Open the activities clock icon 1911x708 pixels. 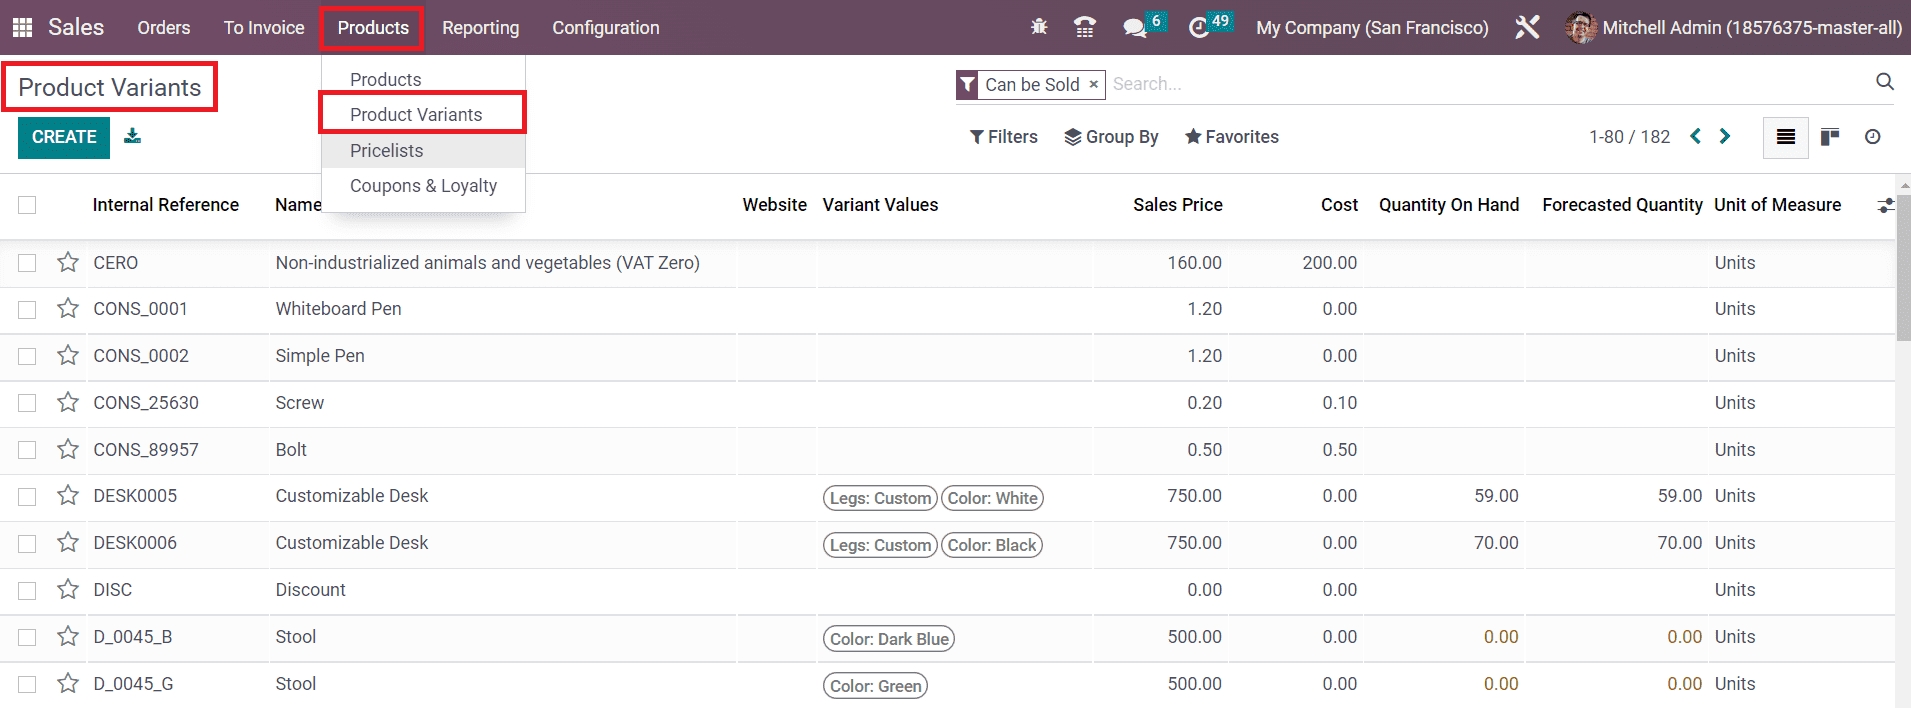(x=1198, y=27)
